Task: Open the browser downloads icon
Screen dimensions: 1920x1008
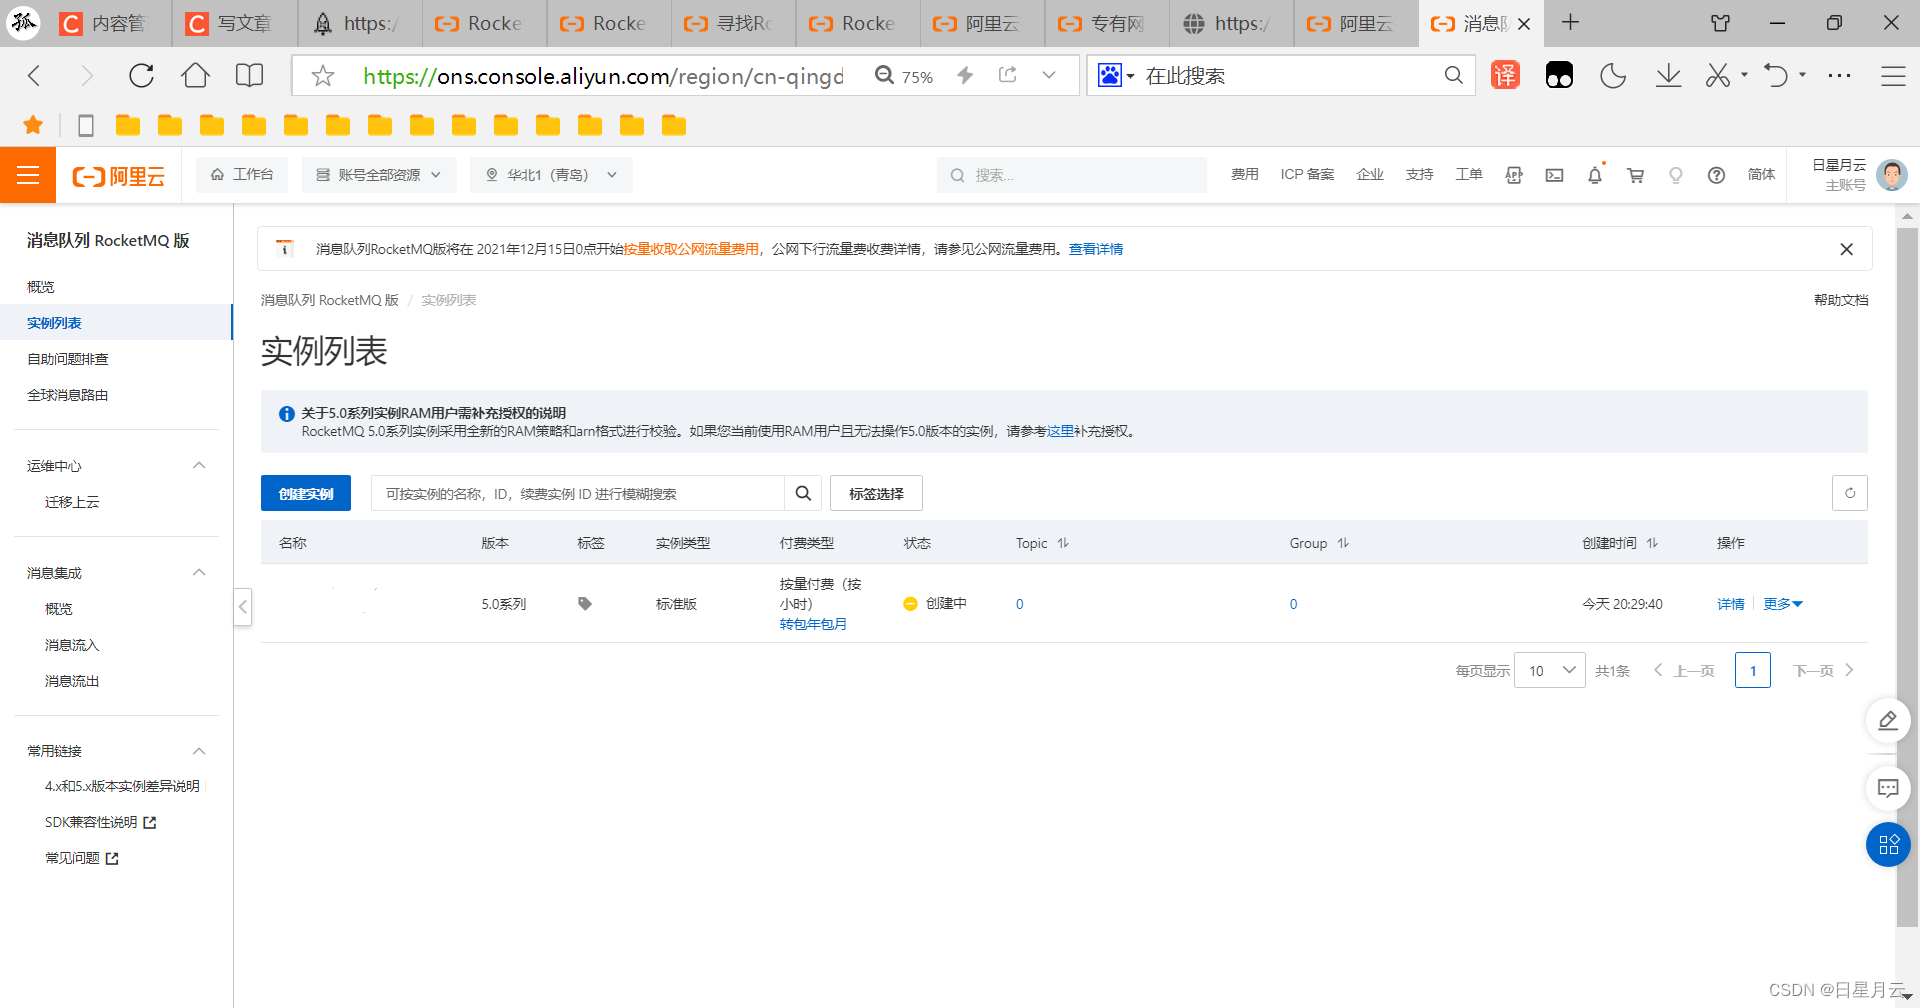Action: pos(1668,76)
